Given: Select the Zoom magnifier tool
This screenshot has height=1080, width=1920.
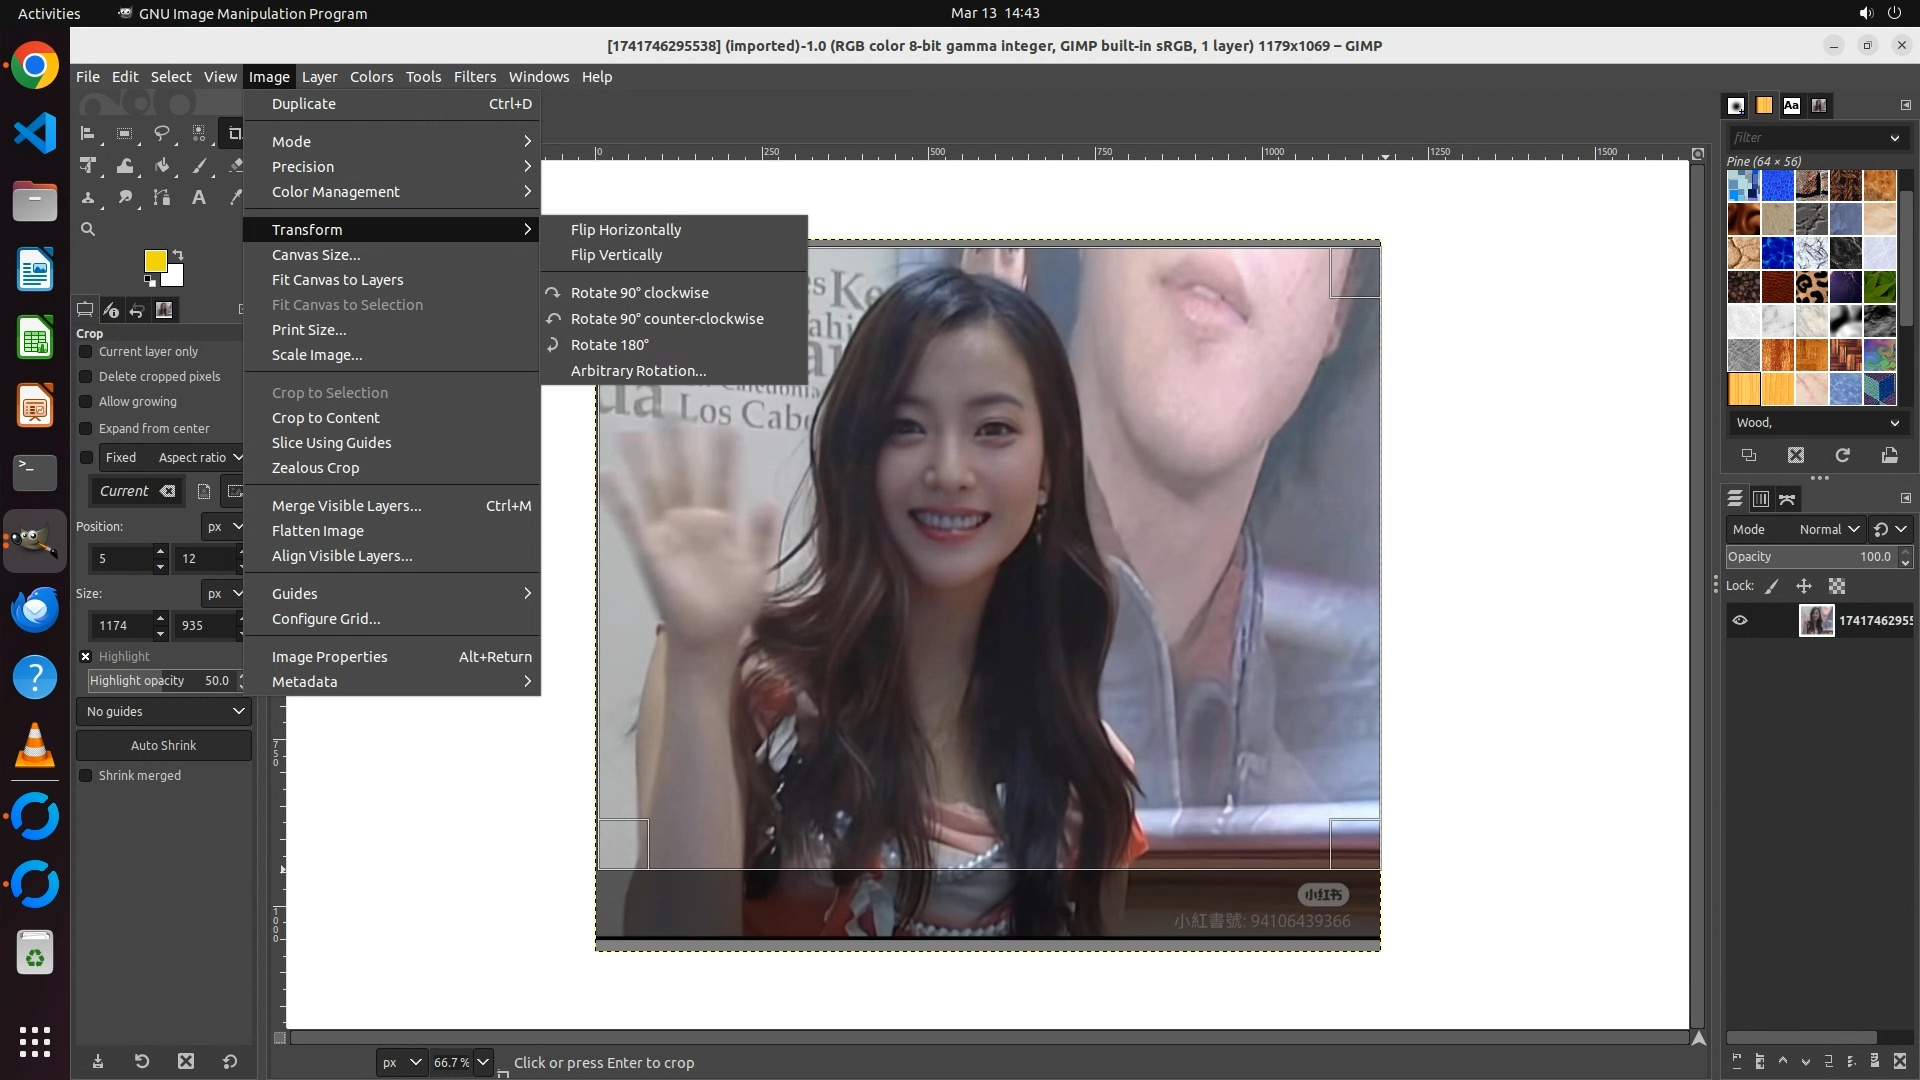Looking at the screenshot, I should (x=88, y=229).
